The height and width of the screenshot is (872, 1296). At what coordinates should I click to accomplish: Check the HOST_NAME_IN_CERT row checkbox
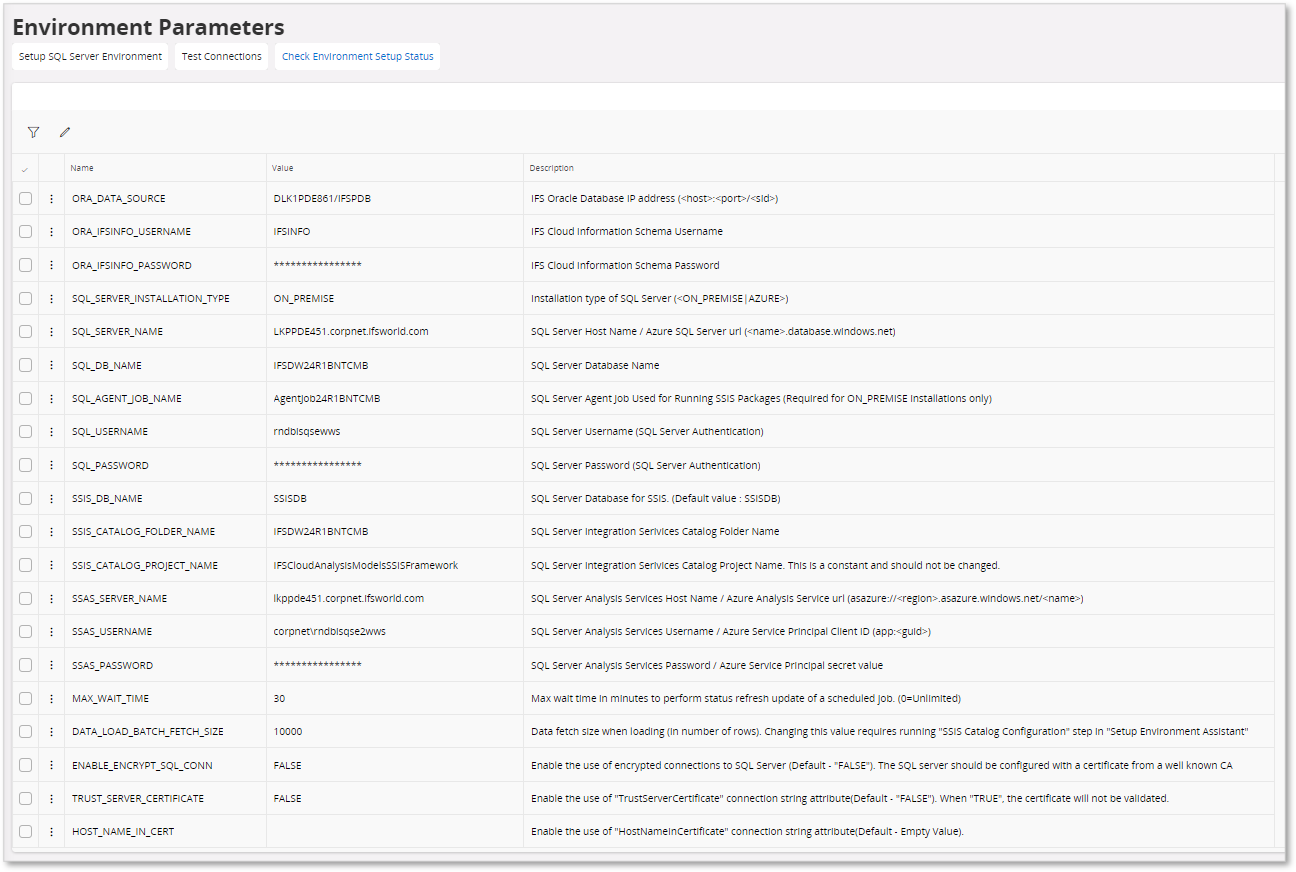click(25, 831)
